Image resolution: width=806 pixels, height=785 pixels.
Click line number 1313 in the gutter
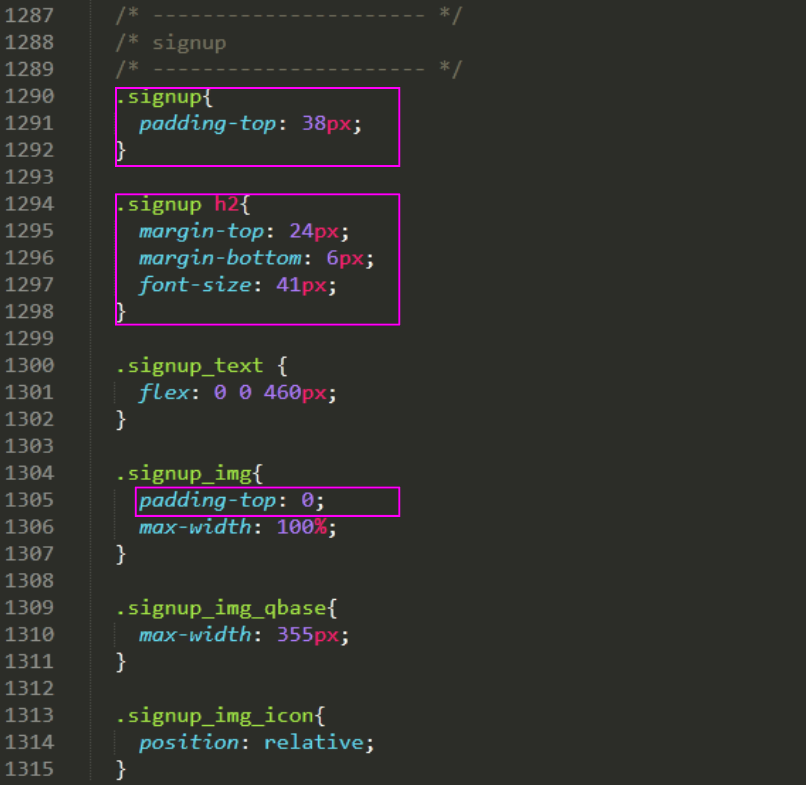pyautogui.click(x=29, y=715)
